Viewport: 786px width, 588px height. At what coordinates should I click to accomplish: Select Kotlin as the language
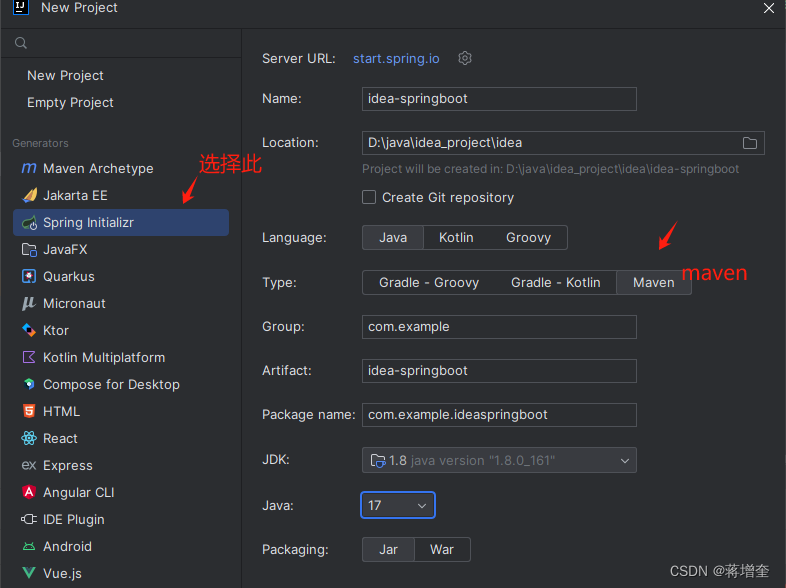coord(456,237)
